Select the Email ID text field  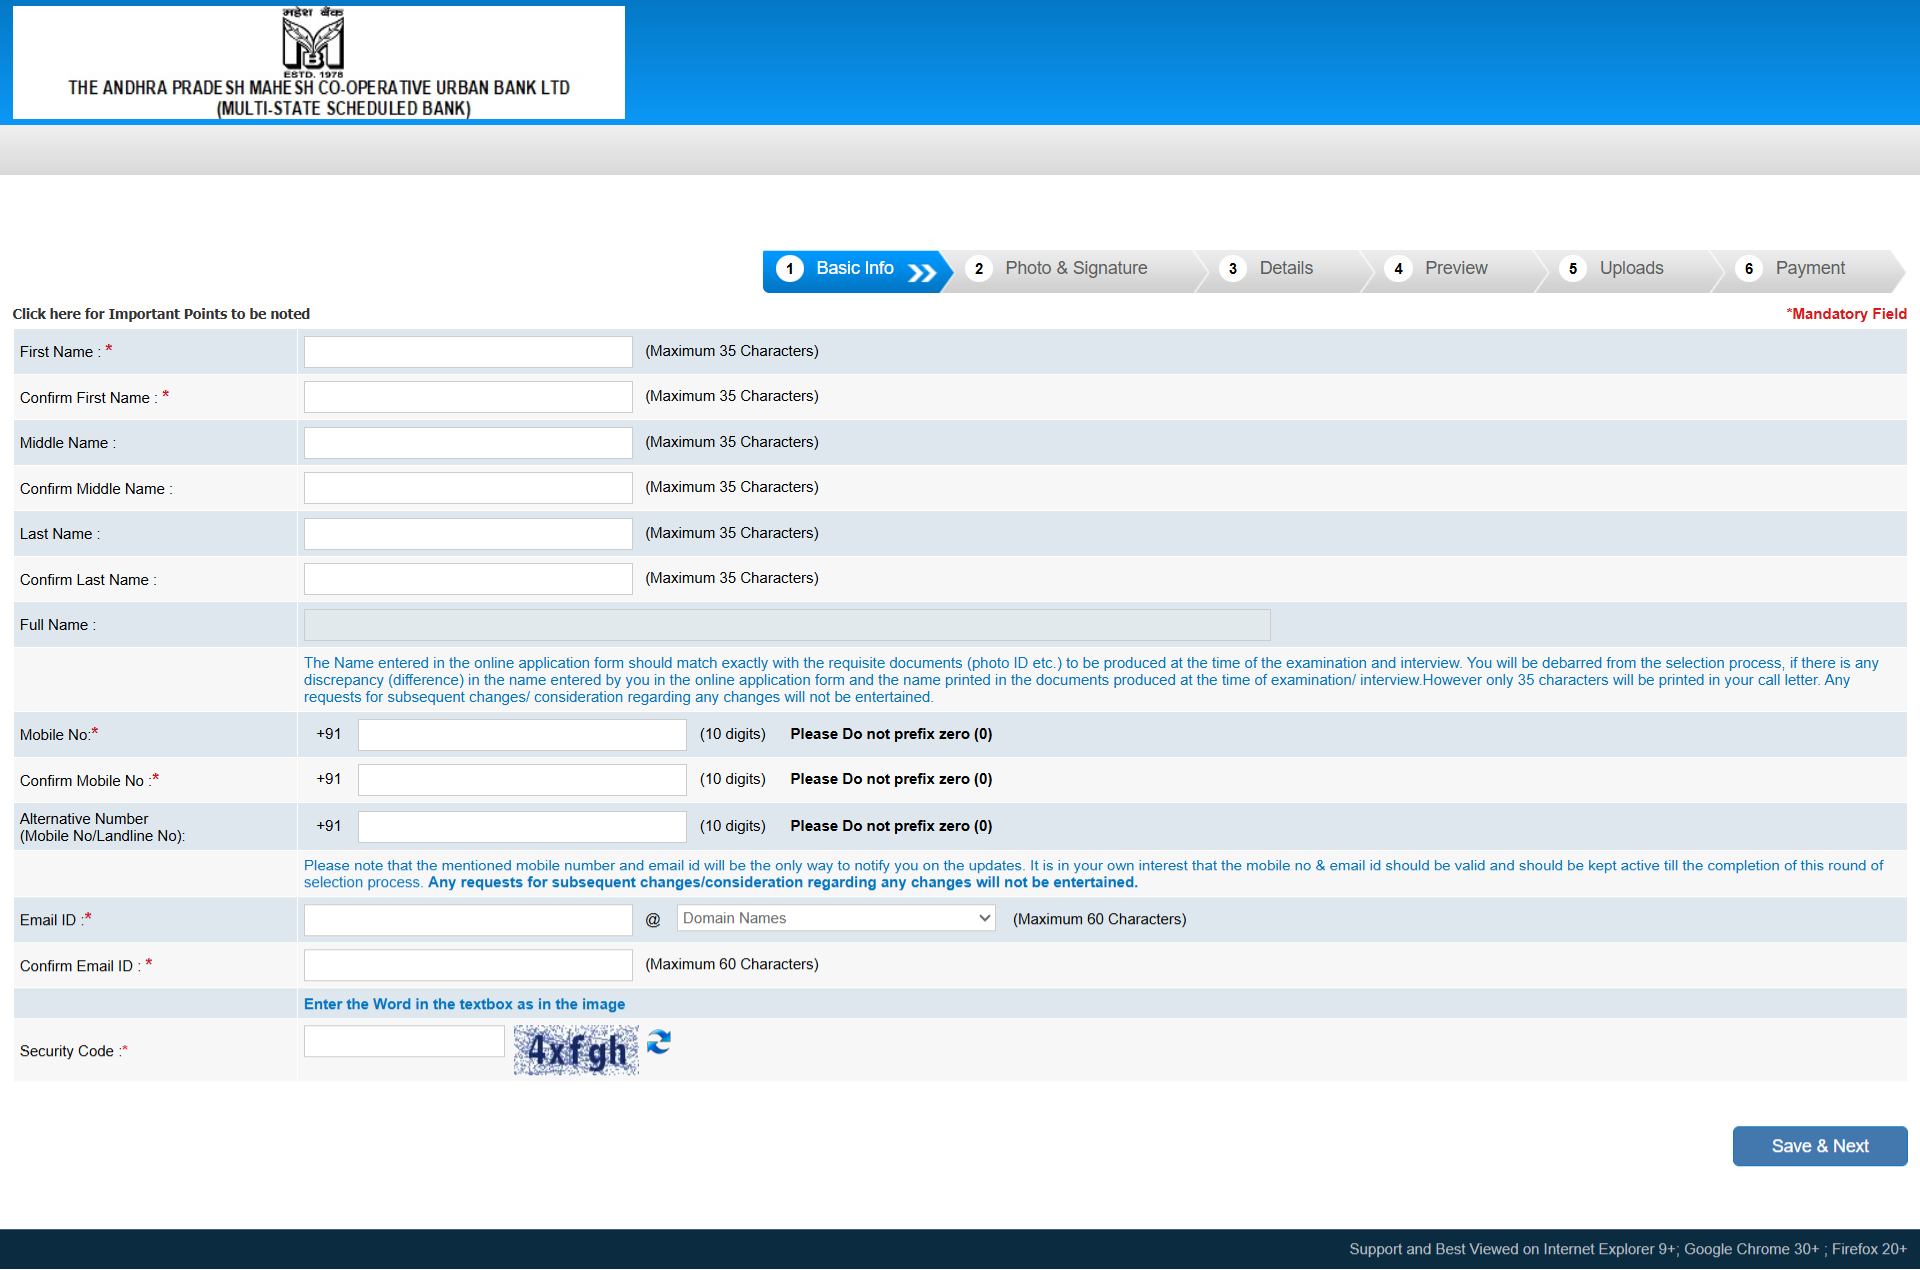point(468,920)
